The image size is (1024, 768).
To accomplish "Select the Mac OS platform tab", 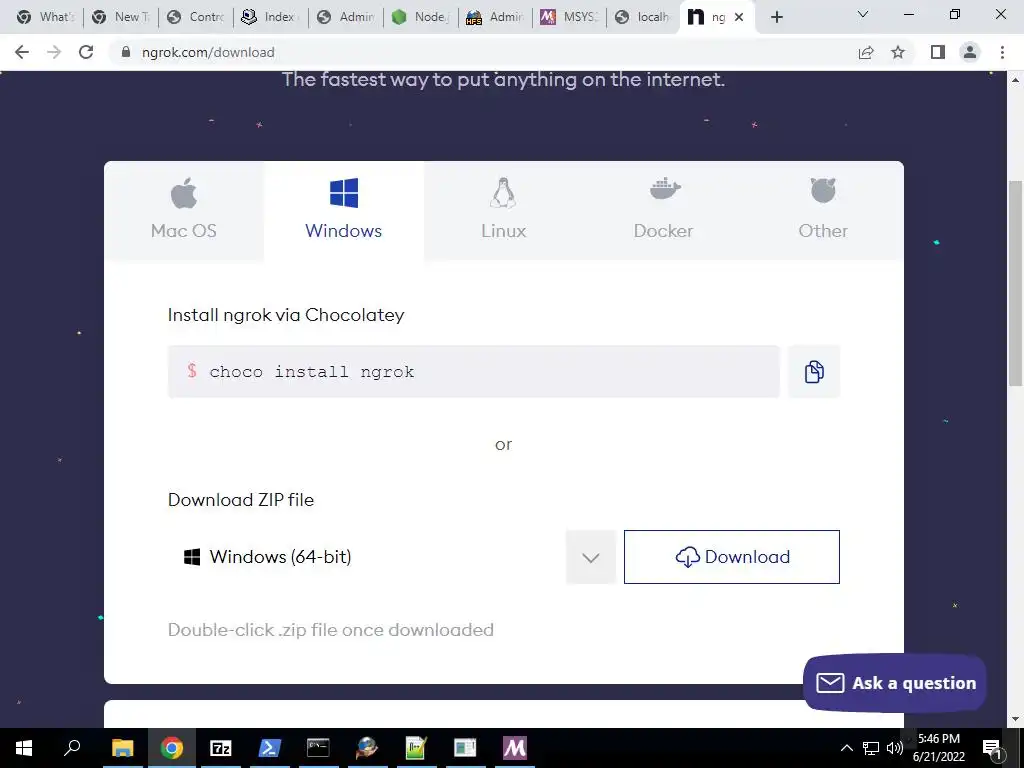I will pos(184,210).
